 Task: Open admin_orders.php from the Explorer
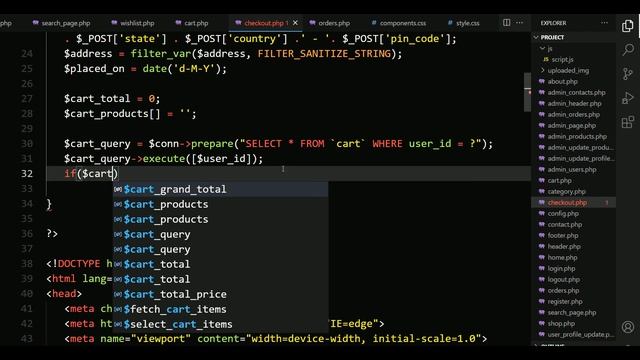click(x=573, y=114)
